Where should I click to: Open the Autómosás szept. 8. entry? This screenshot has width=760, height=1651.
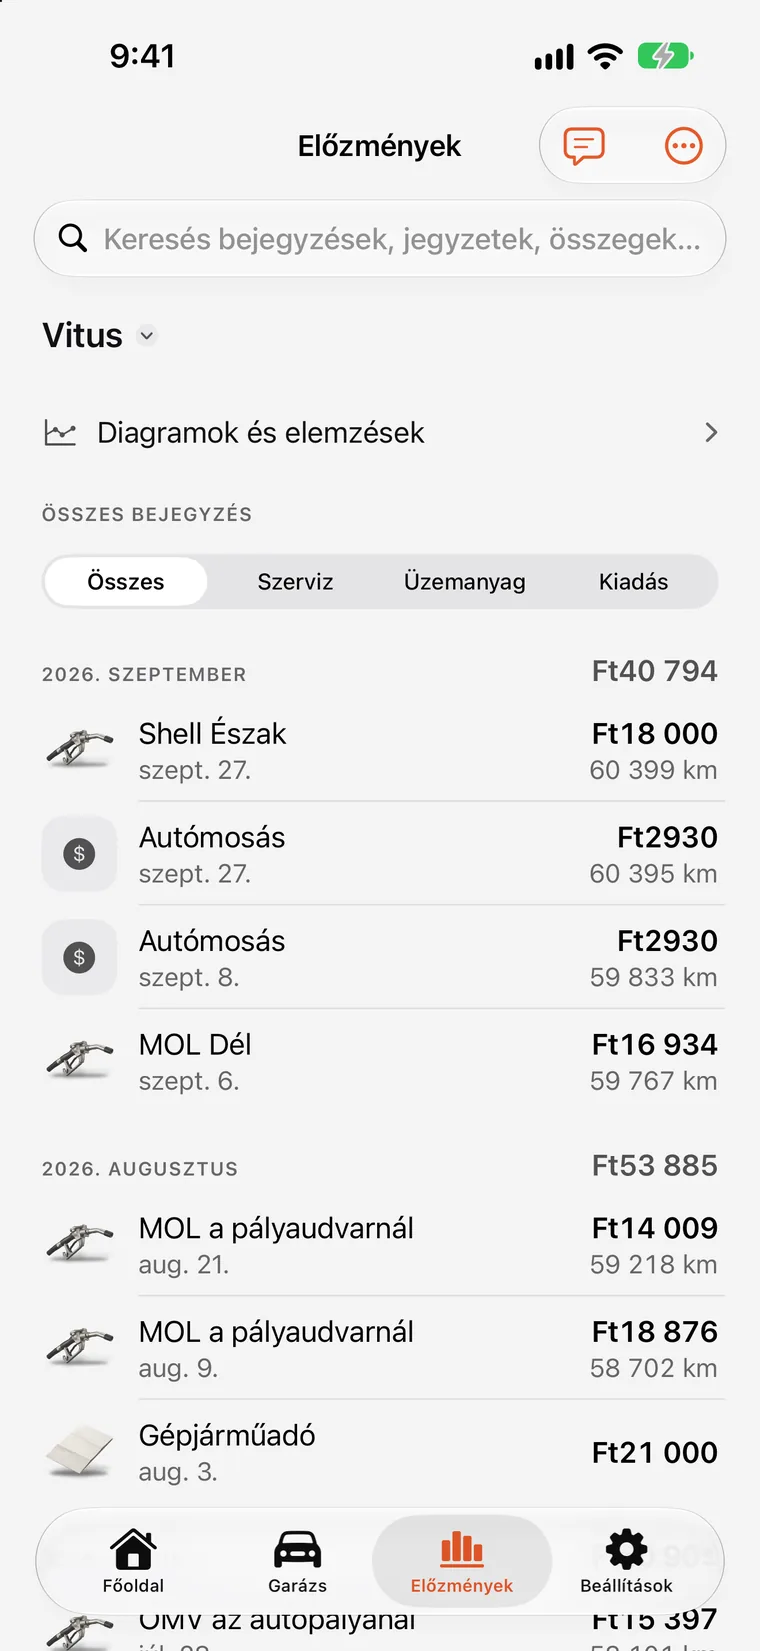point(380,958)
